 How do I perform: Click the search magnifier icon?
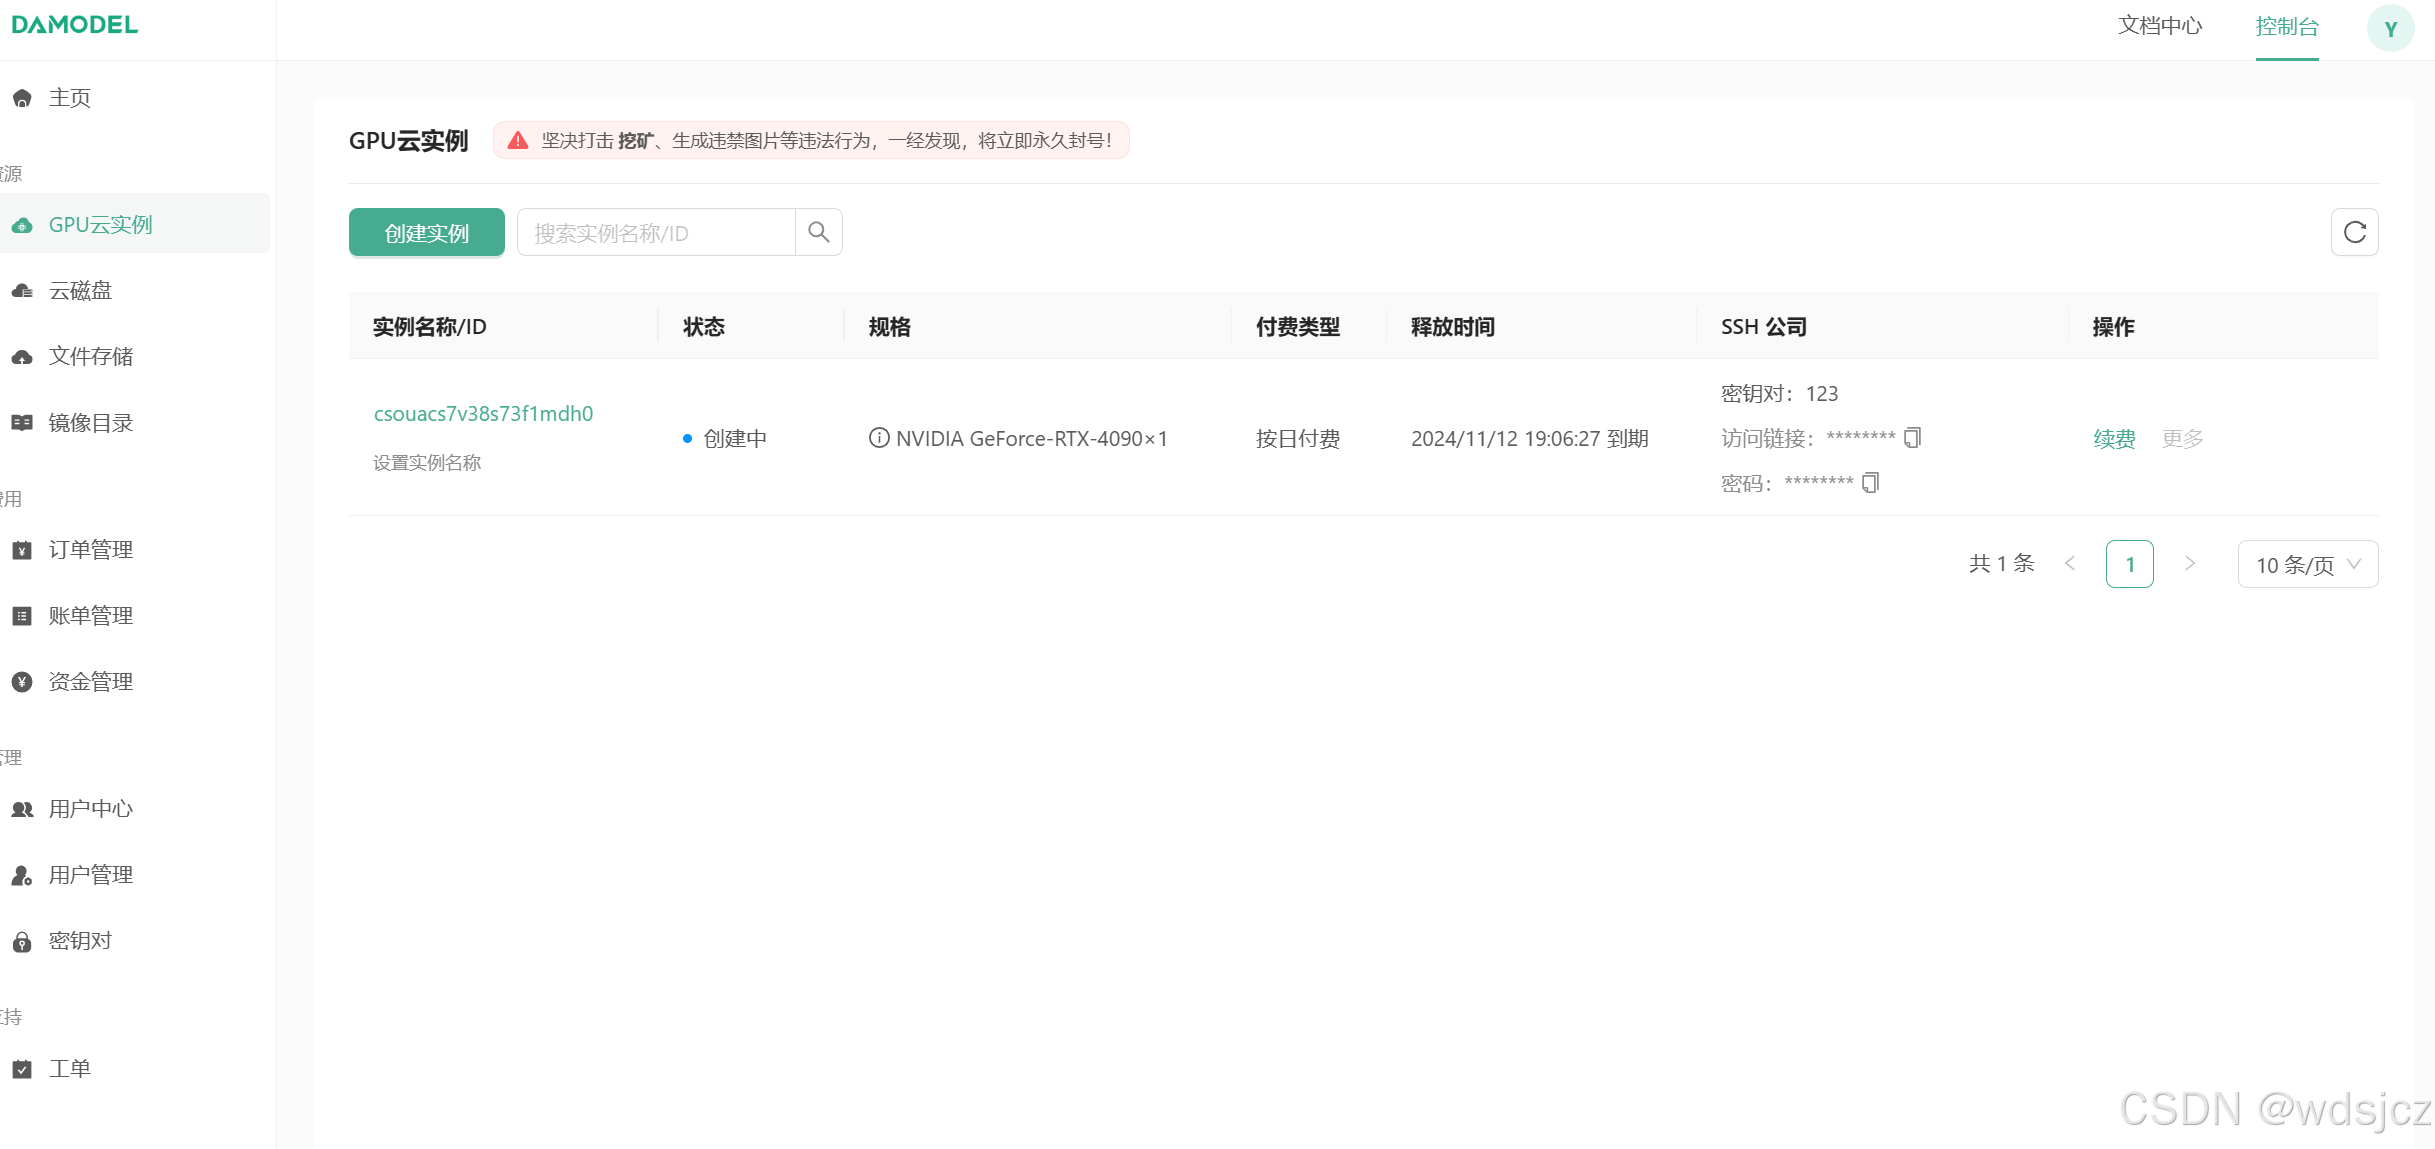pyautogui.click(x=818, y=232)
